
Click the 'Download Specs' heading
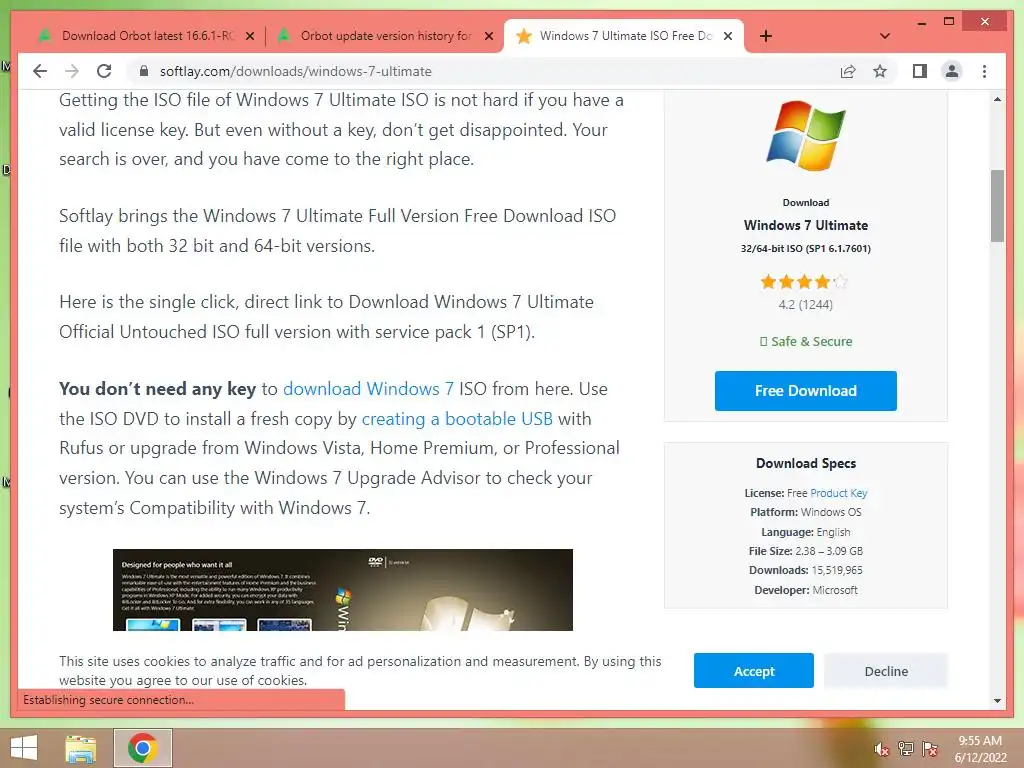[x=806, y=463]
